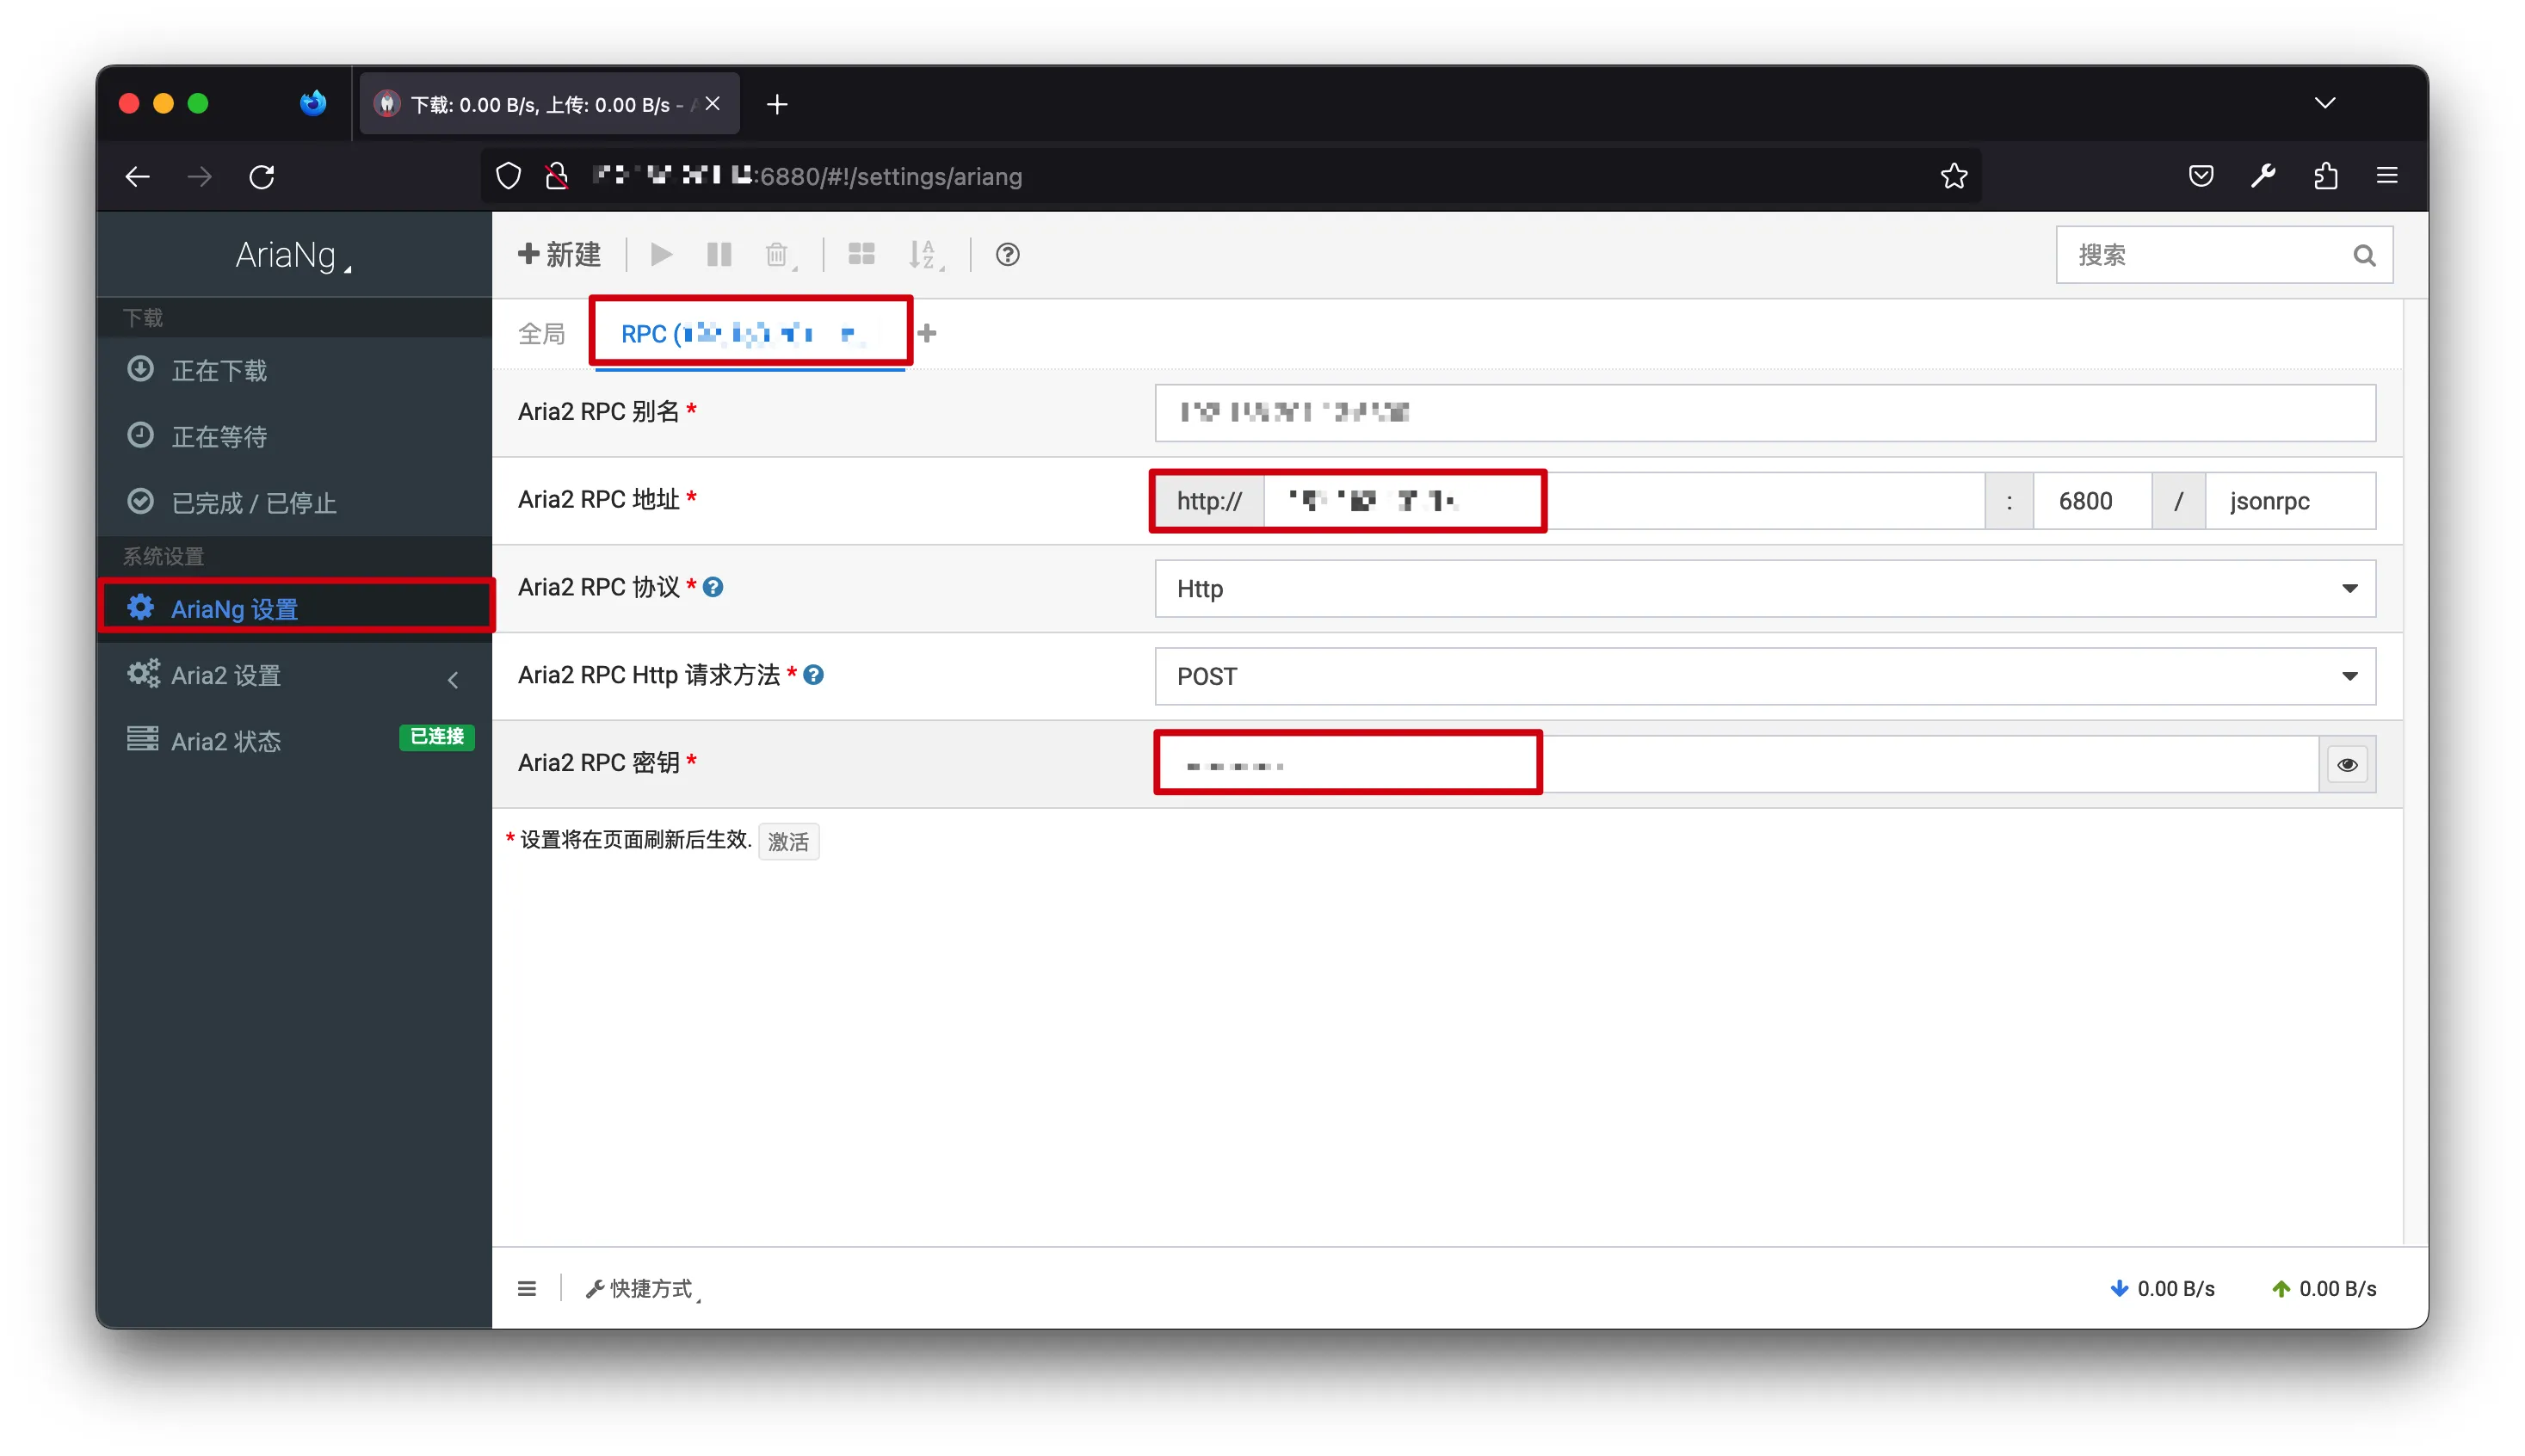The image size is (2525, 1456).
Task: Click the upload speed 0.00 B/s indicator
Action: [2323, 1288]
